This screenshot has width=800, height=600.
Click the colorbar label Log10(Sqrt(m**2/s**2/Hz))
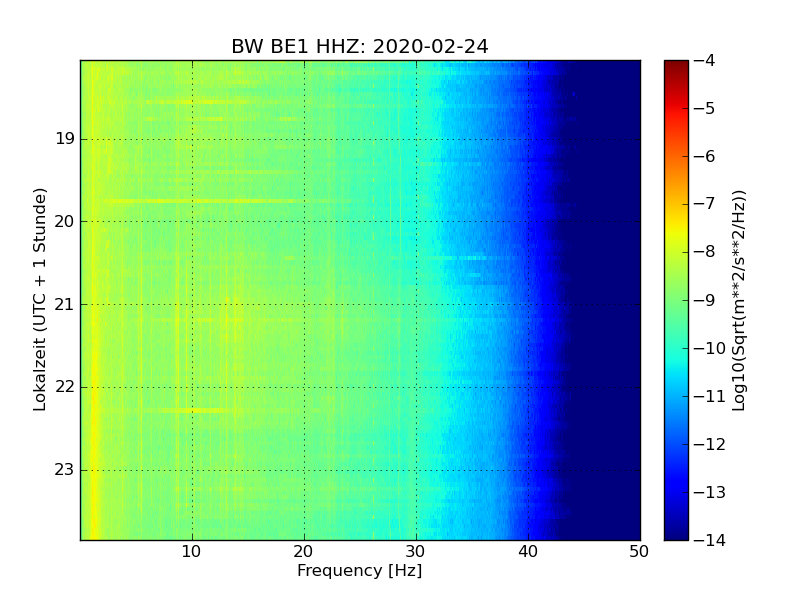tap(738, 301)
